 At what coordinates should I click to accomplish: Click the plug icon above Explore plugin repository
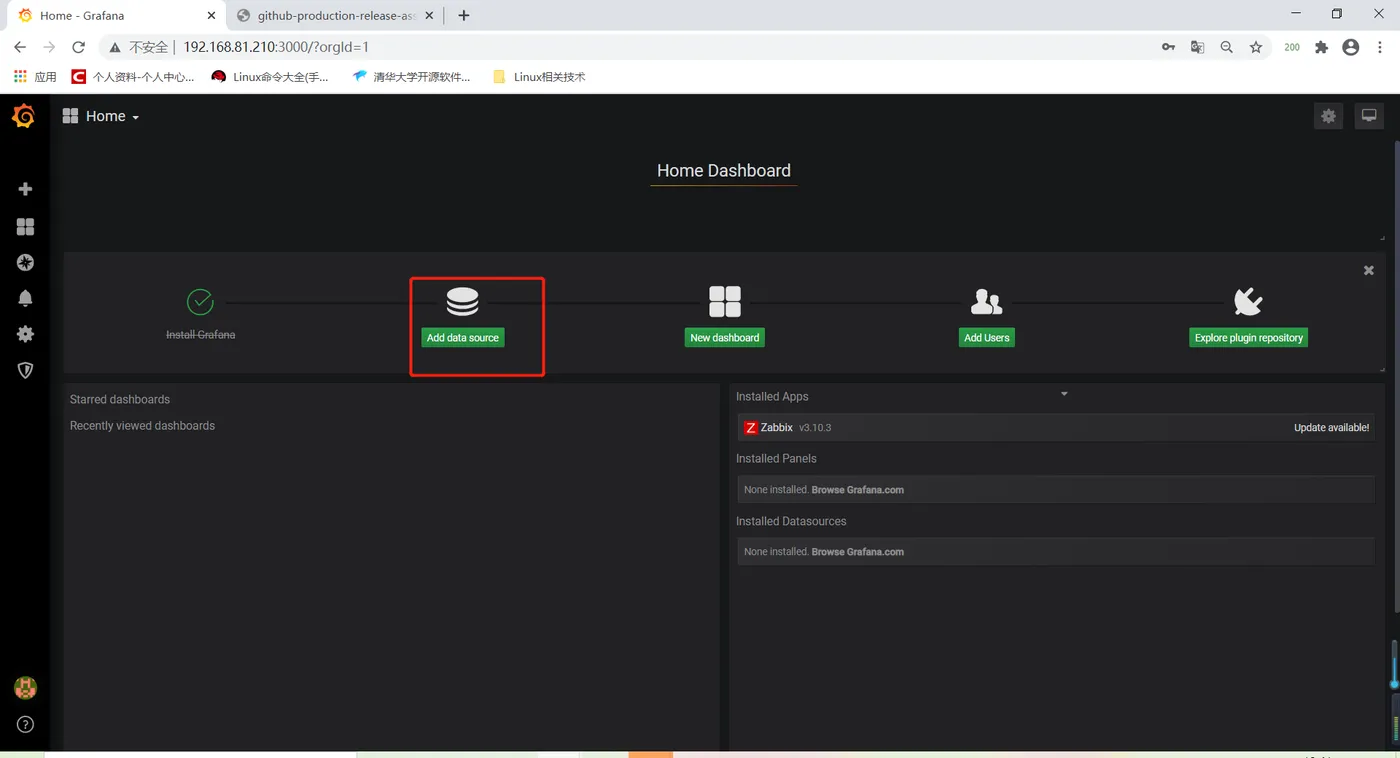1248,301
